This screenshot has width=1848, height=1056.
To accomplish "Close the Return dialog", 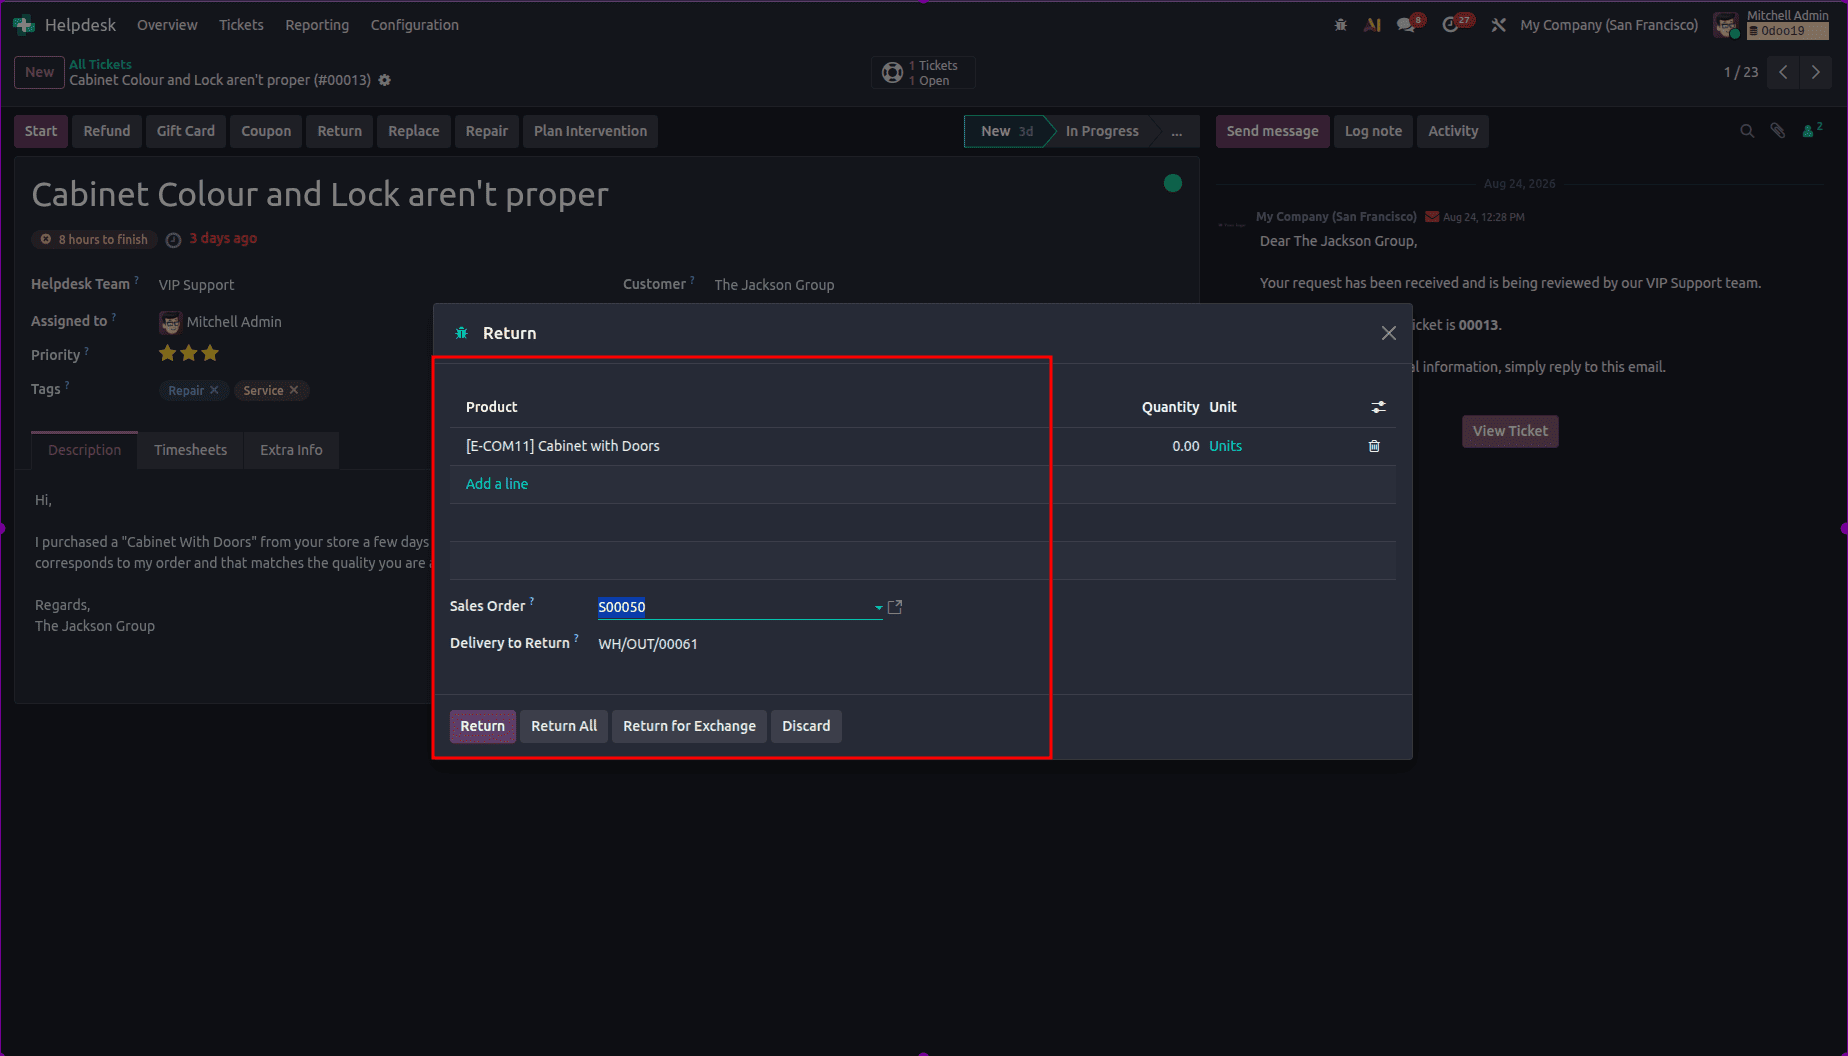I will click(1388, 333).
